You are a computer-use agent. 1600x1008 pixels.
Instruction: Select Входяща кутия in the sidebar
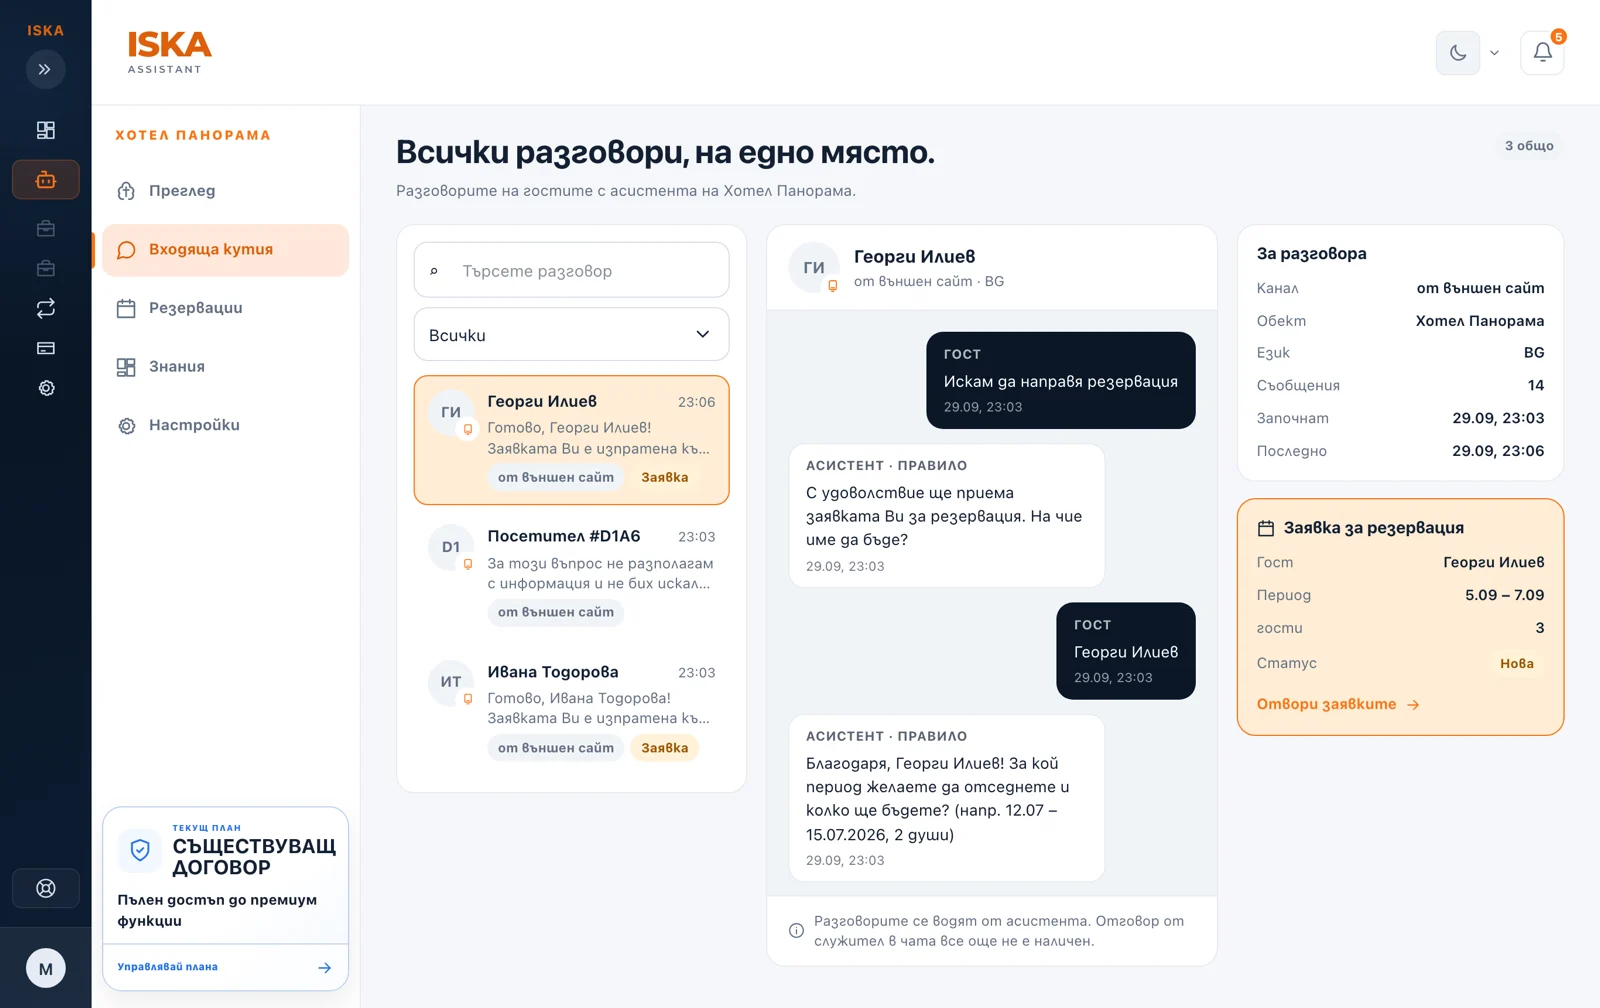click(225, 250)
